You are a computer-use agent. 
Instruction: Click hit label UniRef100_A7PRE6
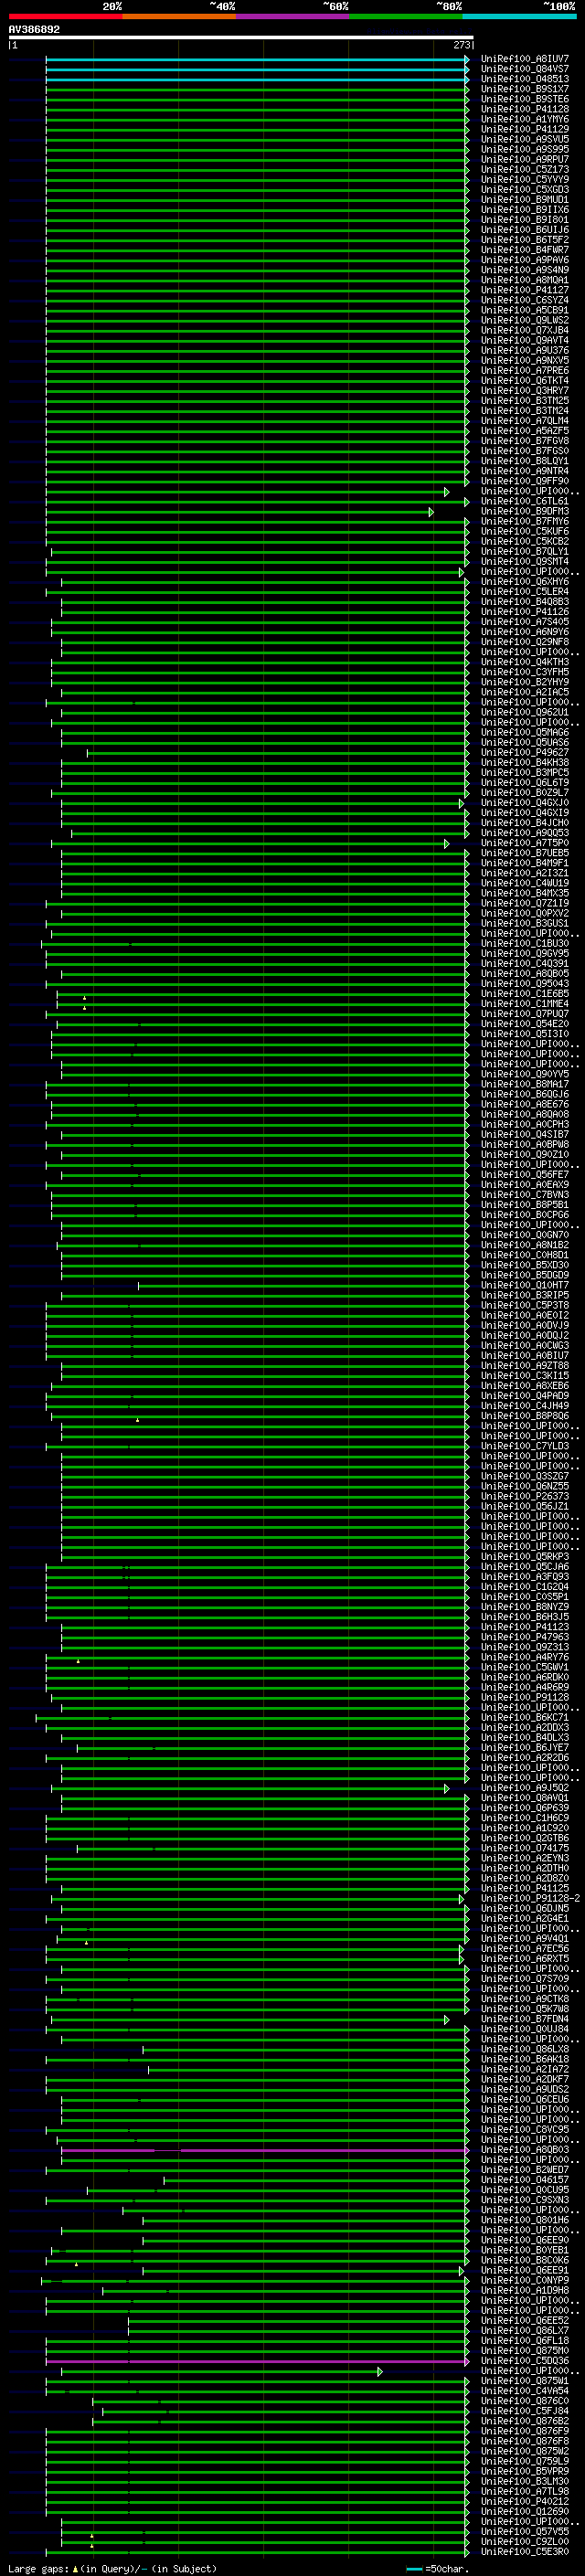(x=524, y=371)
